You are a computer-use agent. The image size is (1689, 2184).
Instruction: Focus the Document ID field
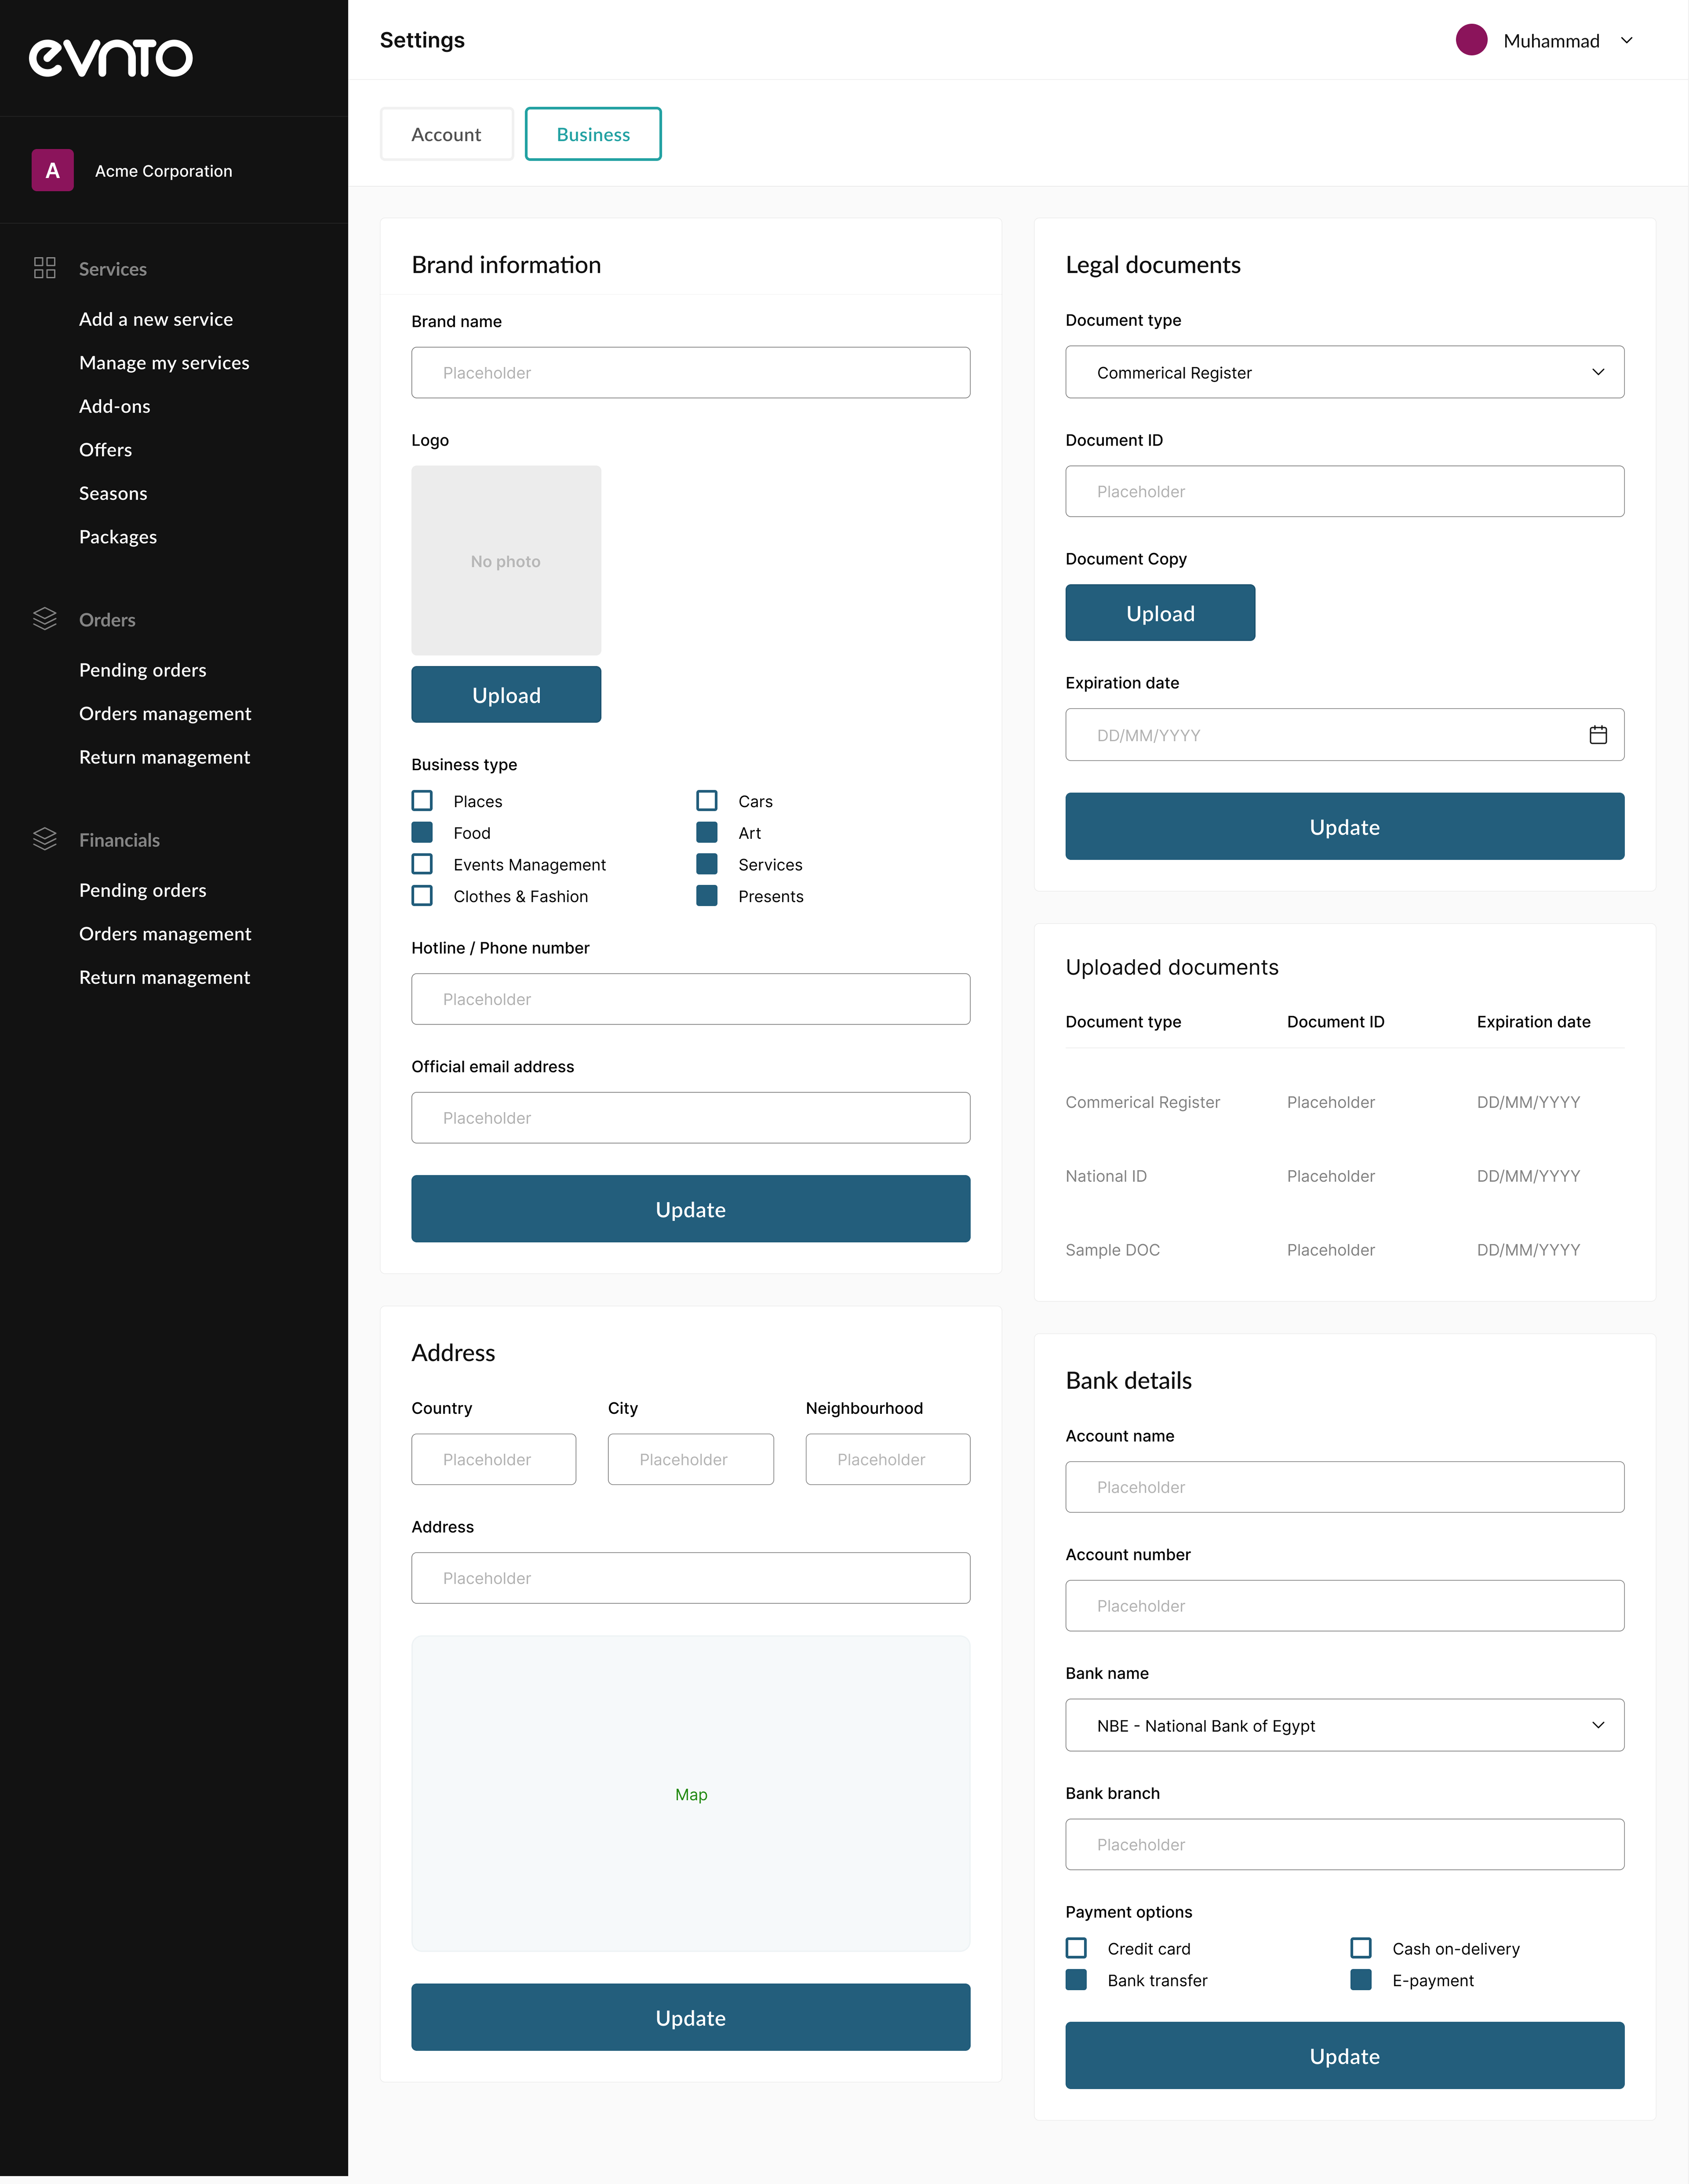click(1345, 491)
